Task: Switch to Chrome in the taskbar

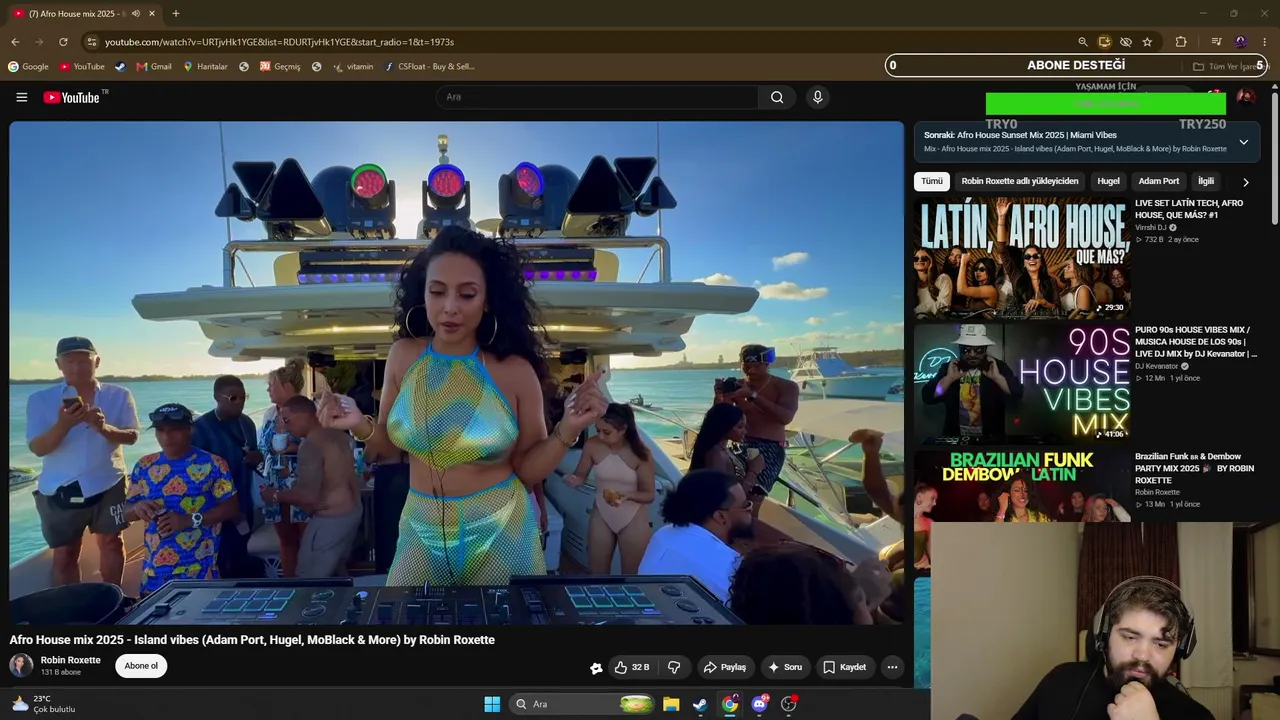Action: tap(730, 704)
